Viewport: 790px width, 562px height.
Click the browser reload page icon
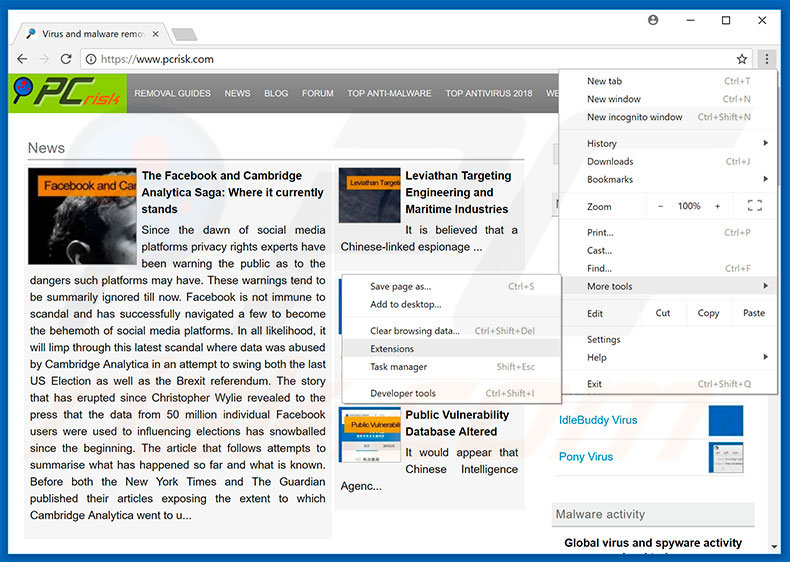(x=66, y=59)
